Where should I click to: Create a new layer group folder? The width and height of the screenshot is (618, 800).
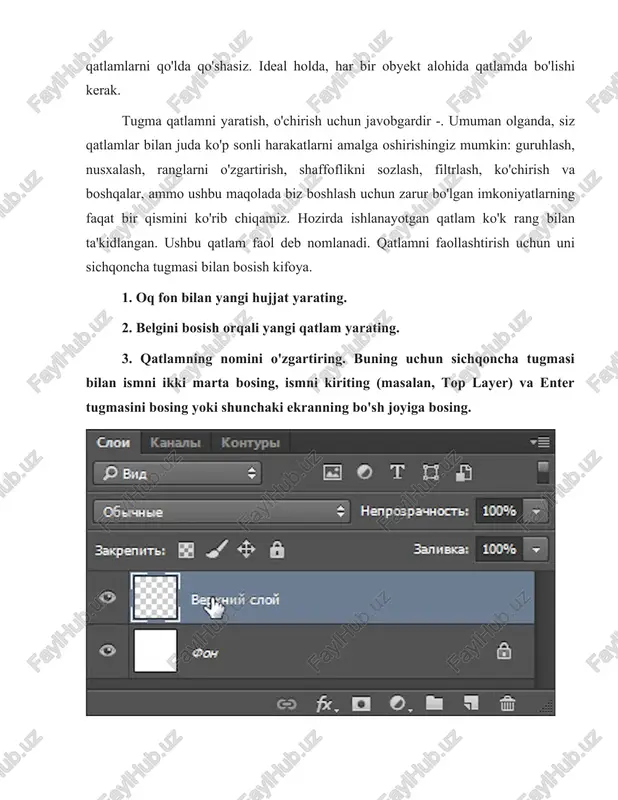(x=434, y=704)
